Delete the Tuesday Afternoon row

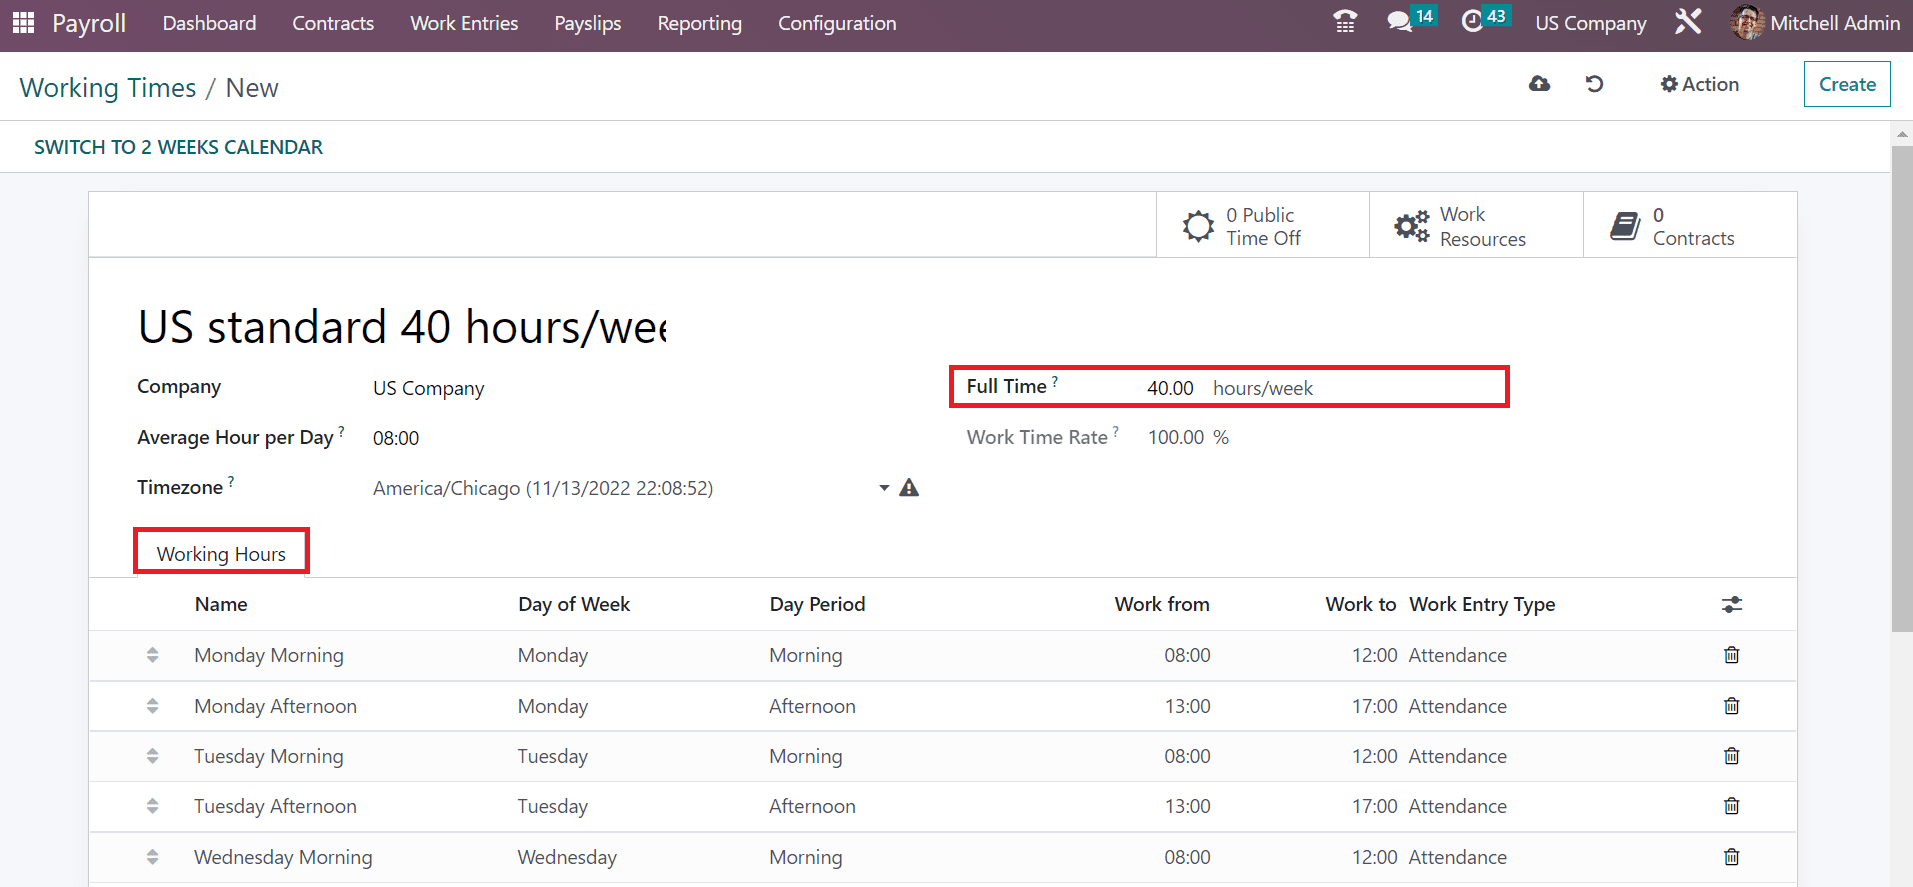coord(1732,806)
